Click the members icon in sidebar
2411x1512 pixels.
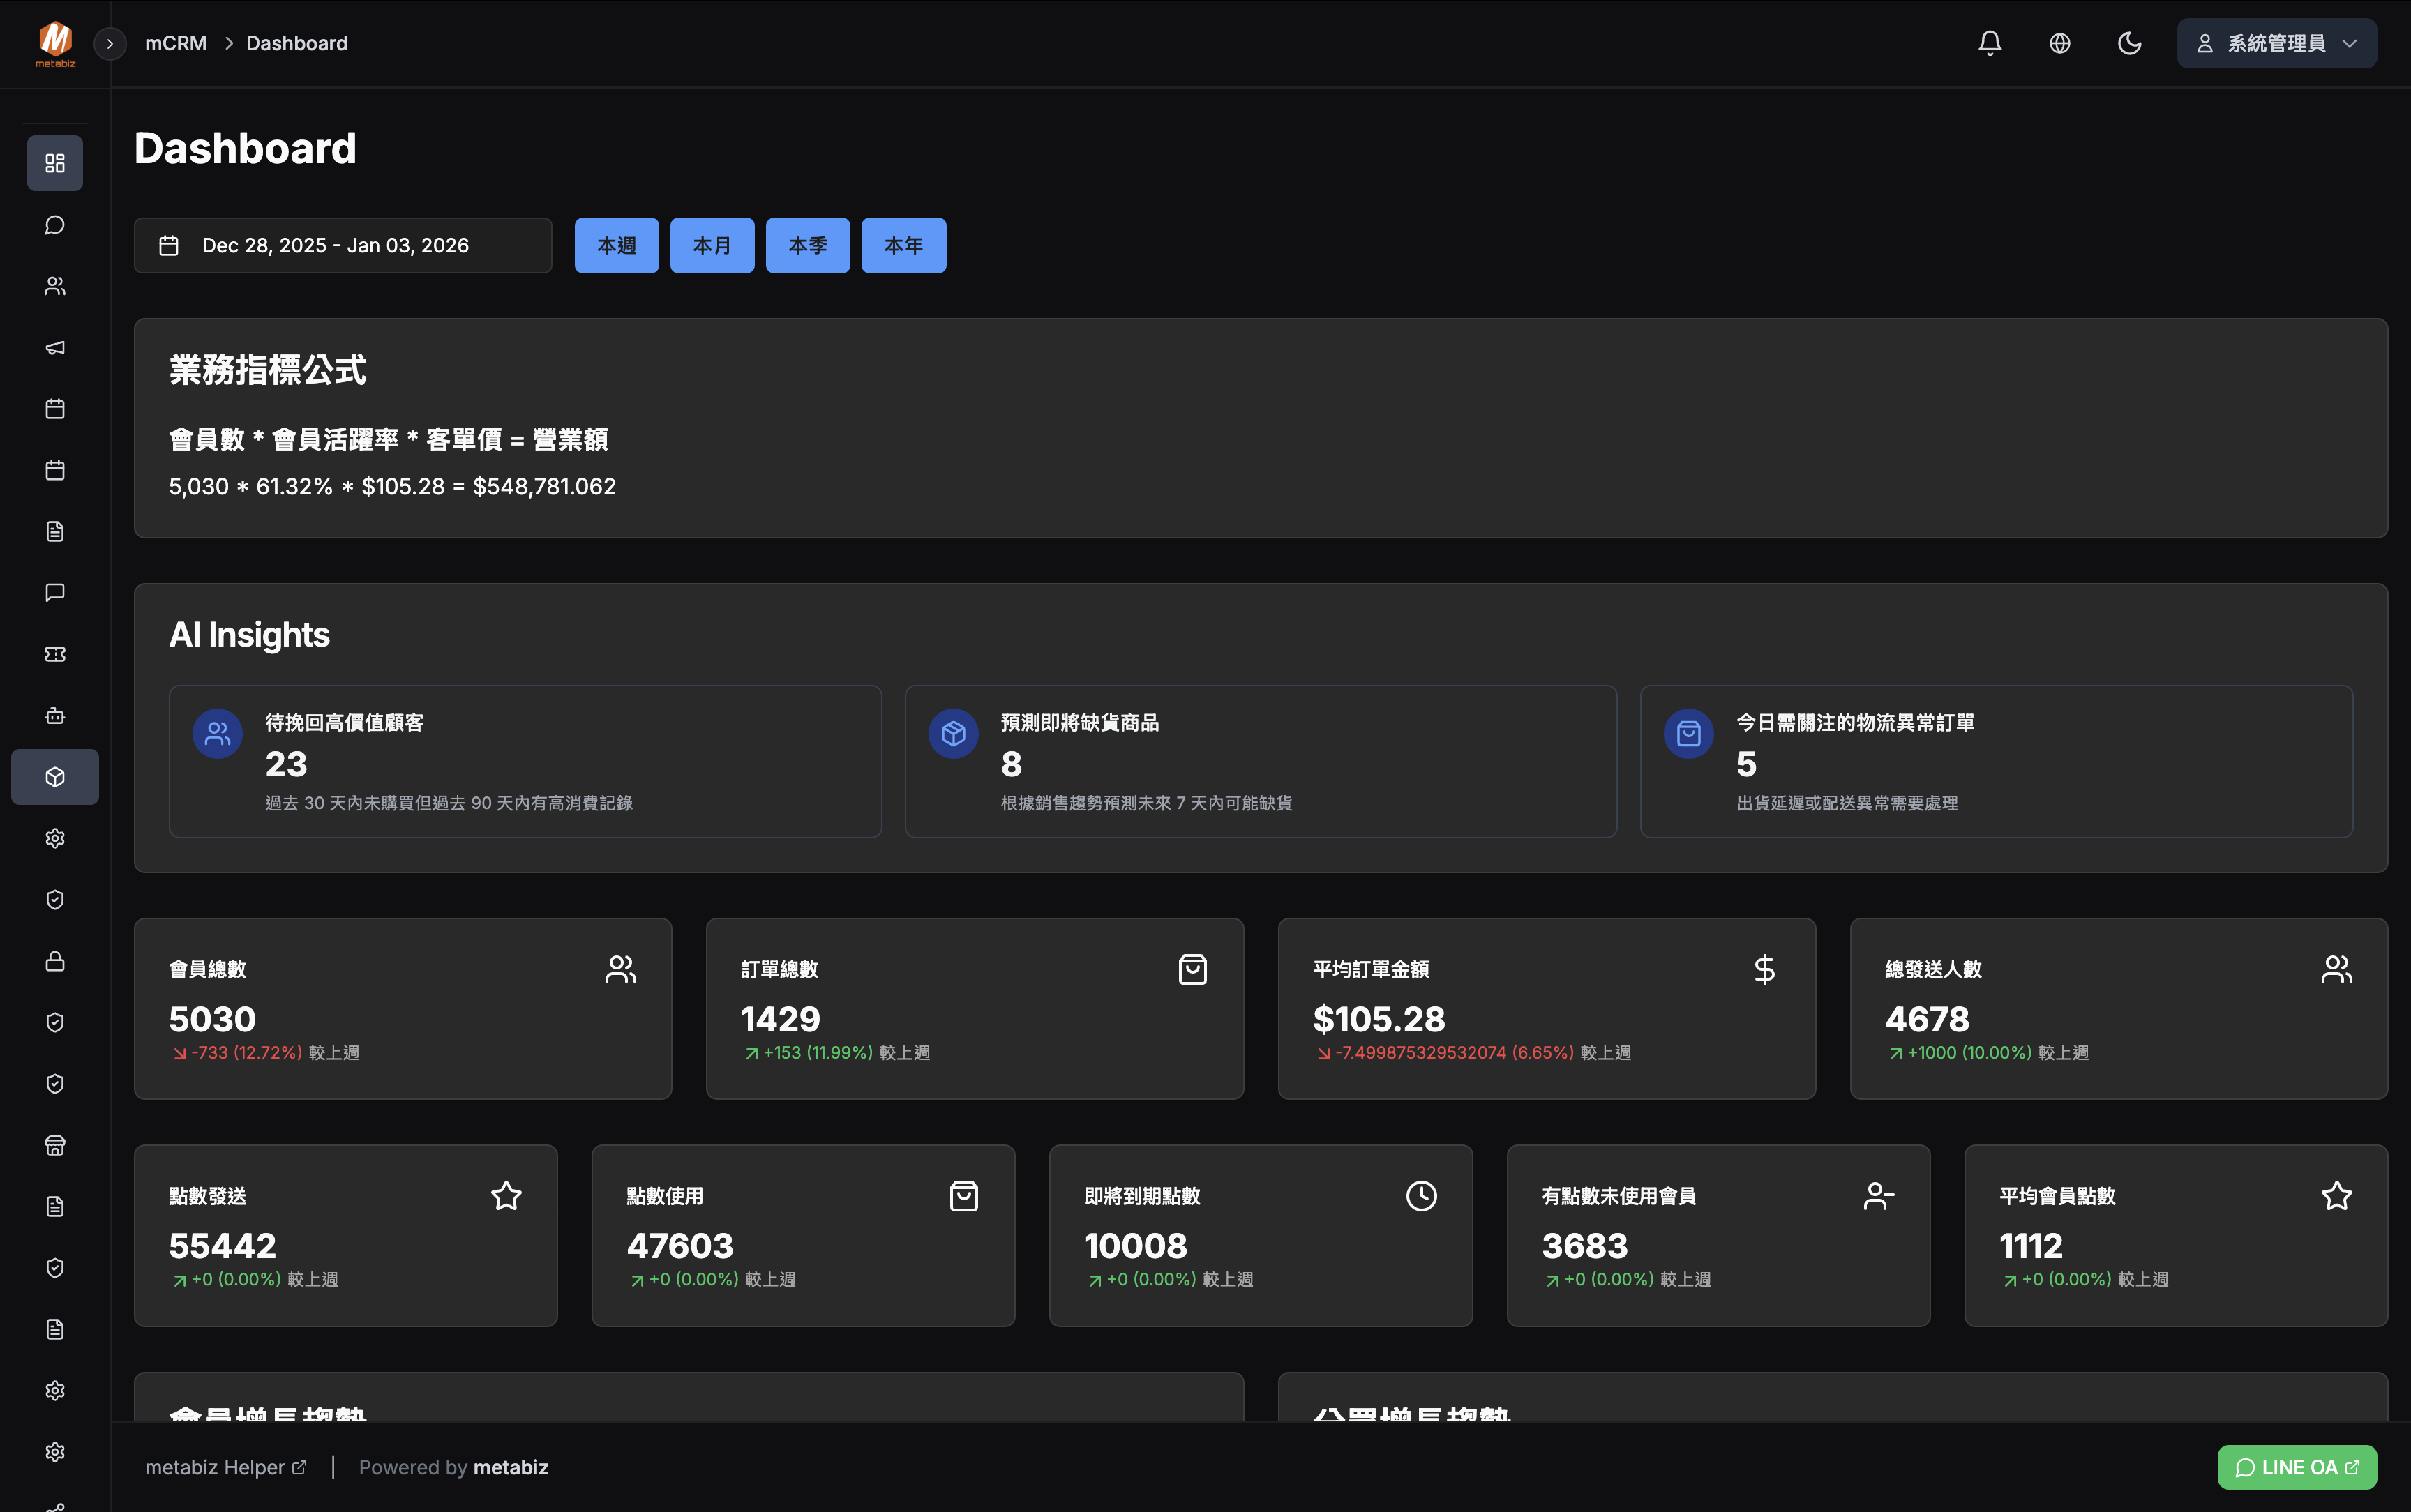(x=55, y=286)
